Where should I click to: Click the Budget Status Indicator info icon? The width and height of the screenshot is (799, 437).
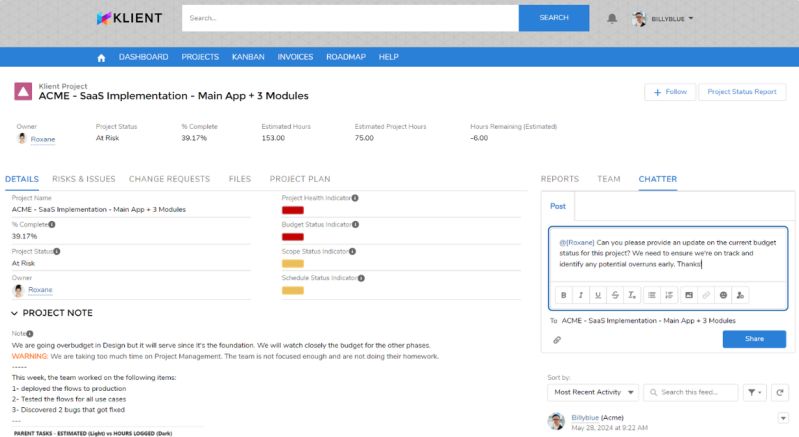[x=356, y=224]
